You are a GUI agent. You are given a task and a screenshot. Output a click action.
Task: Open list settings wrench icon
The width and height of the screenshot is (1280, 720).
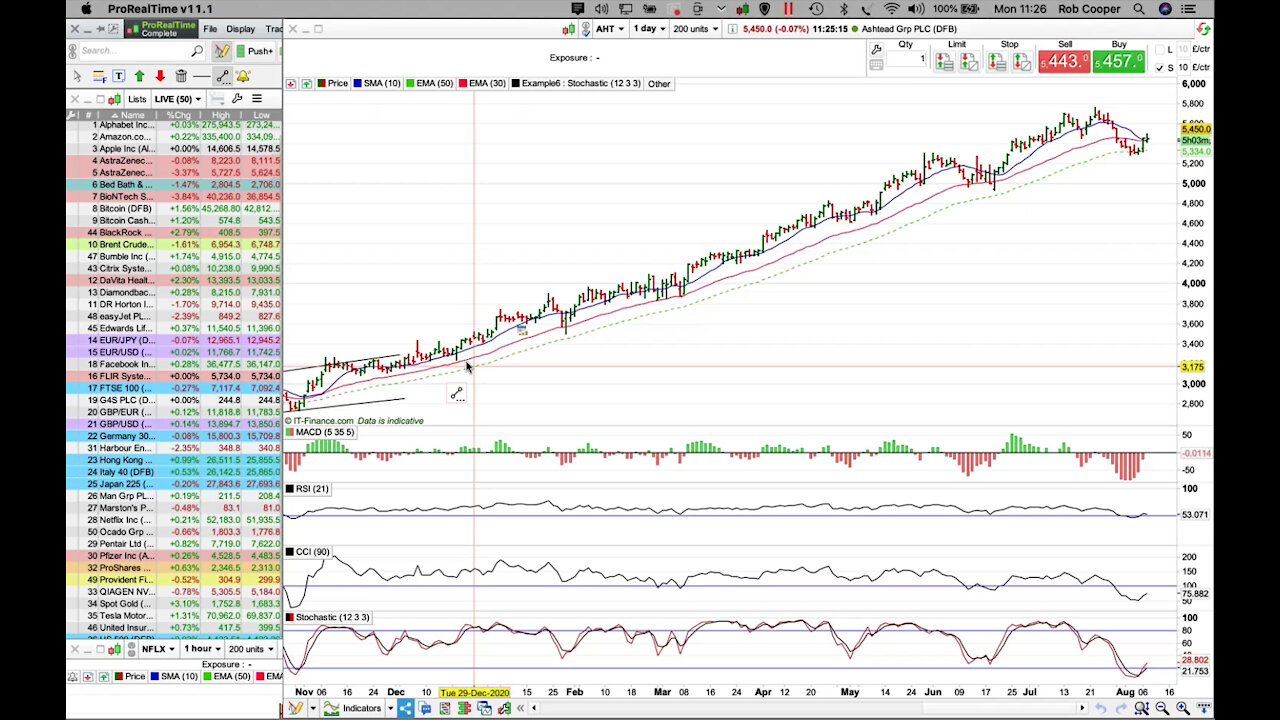tap(237, 98)
